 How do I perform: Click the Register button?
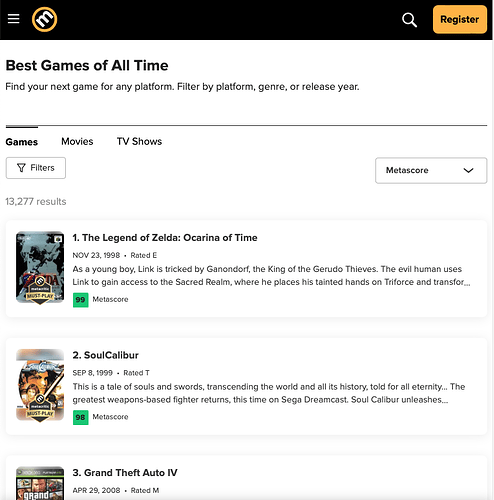[x=460, y=19]
